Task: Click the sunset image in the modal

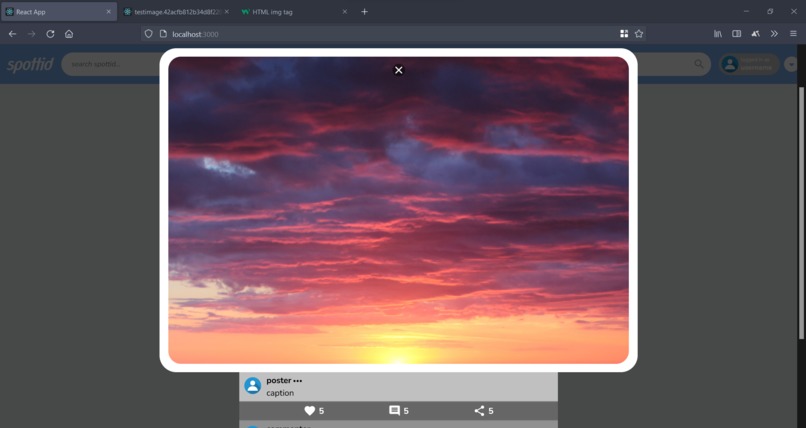Action: (x=398, y=210)
